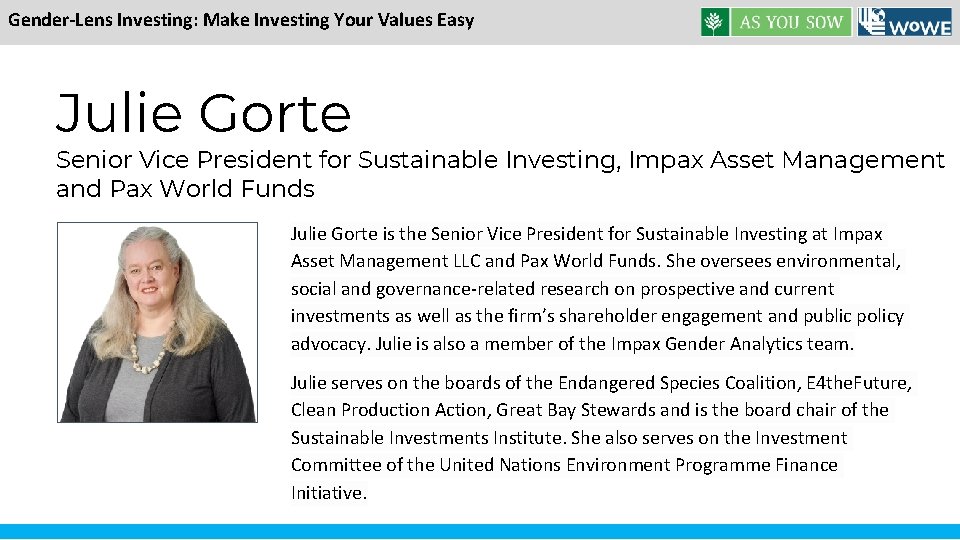The width and height of the screenshot is (960, 540).
Task: Click the blue bar at slide bottom
Action: [x=480, y=531]
